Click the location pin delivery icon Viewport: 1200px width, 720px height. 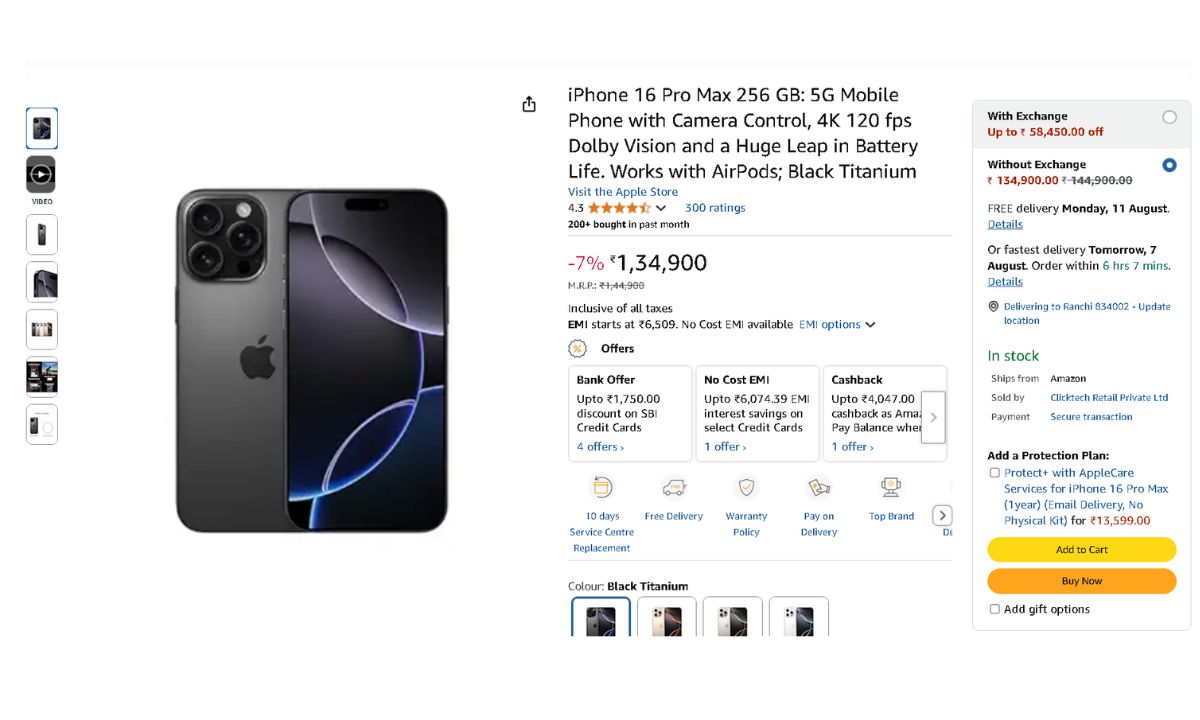(x=993, y=307)
